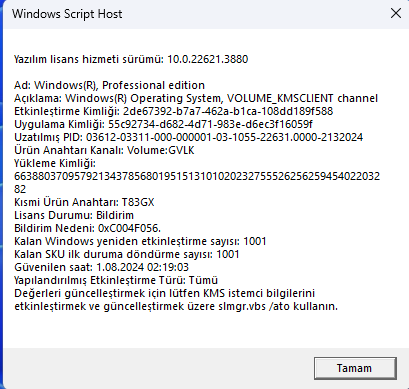Viewport: 409px width, 389px height.
Task: Click the 'Uzatılmış PID' line
Action: point(188,137)
